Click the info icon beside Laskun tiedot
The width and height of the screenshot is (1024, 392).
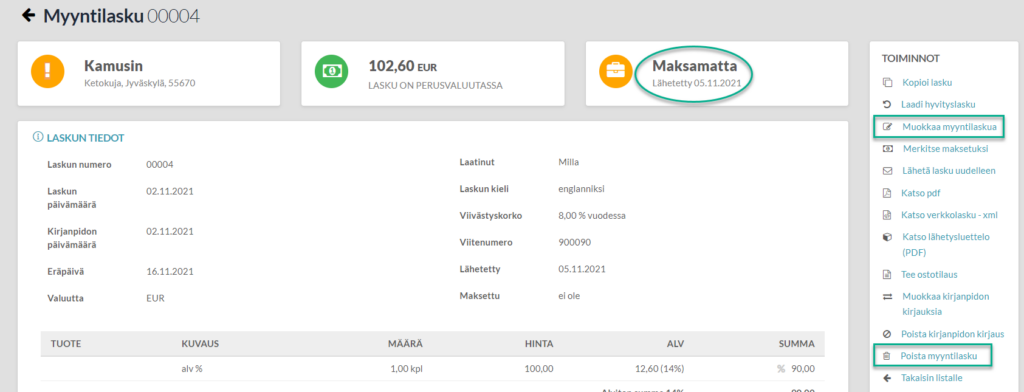(x=37, y=137)
